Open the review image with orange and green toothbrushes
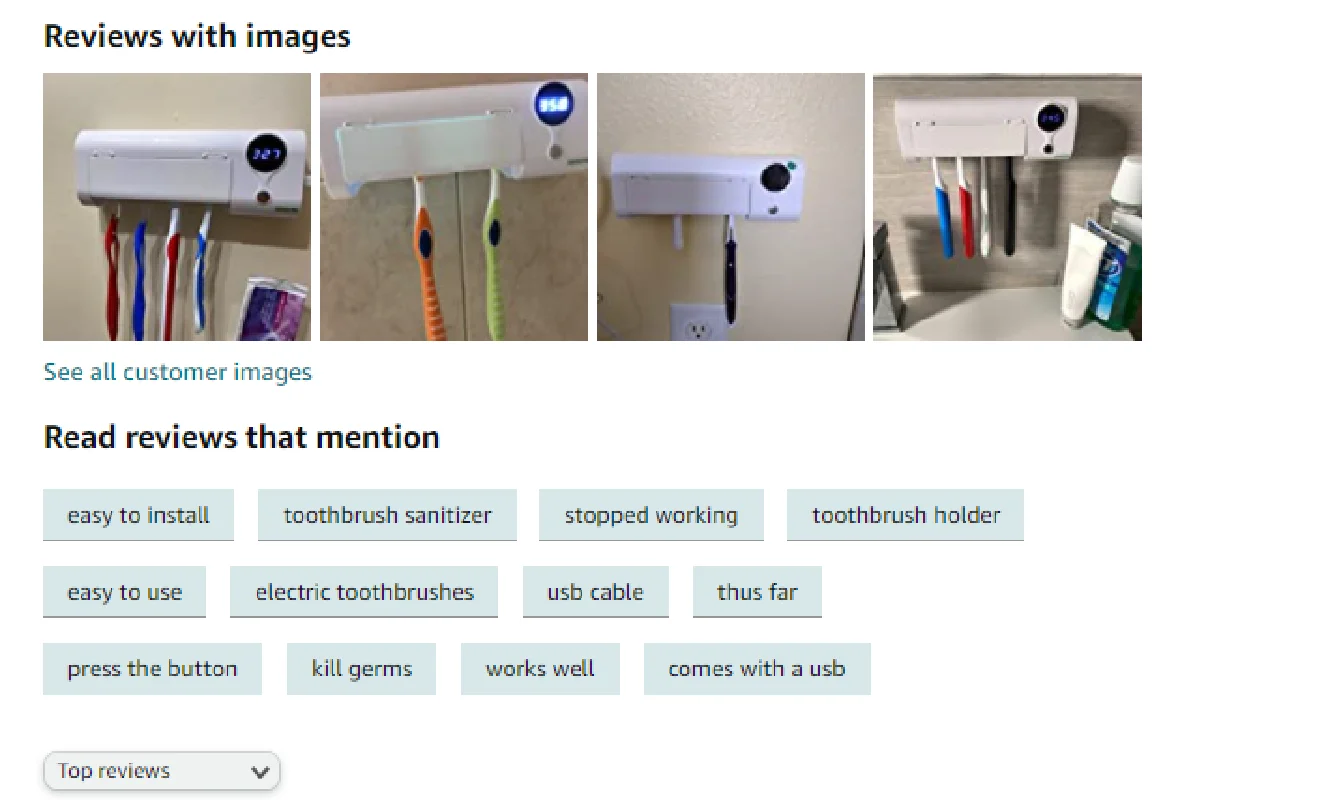This screenshot has width=1326, height=800. (454, 207)
